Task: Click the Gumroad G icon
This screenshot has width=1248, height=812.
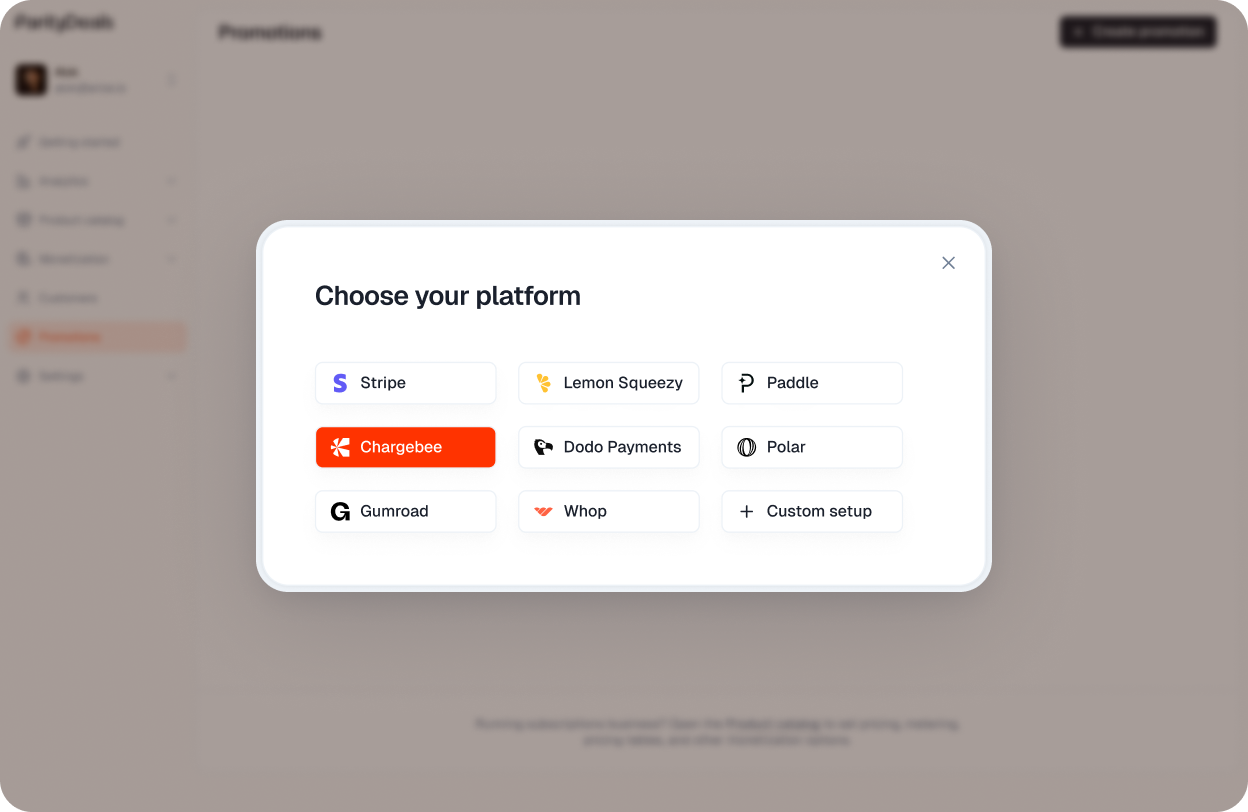Action: (x=340, y=511)
